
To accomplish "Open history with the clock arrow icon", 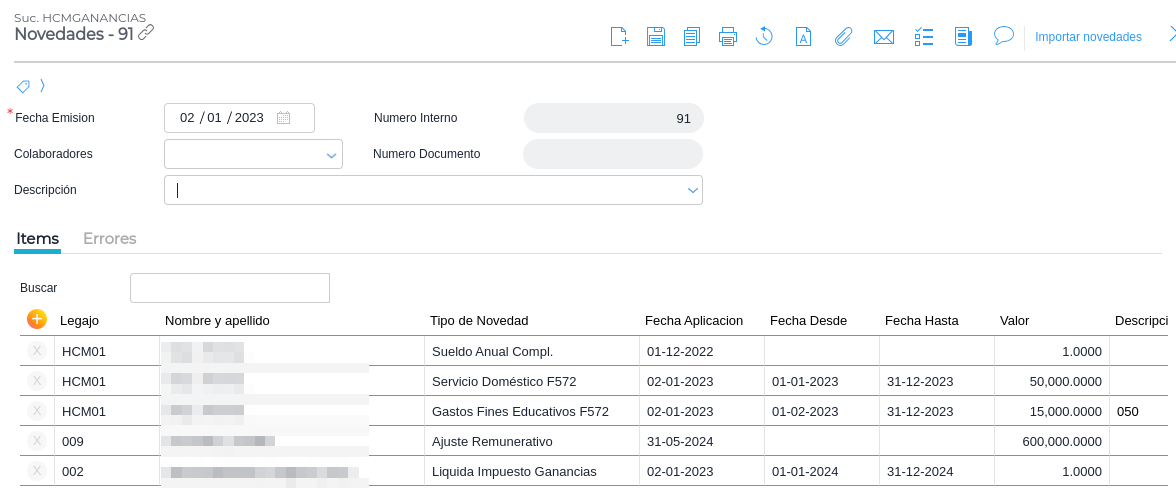I will tap(764, 37).
